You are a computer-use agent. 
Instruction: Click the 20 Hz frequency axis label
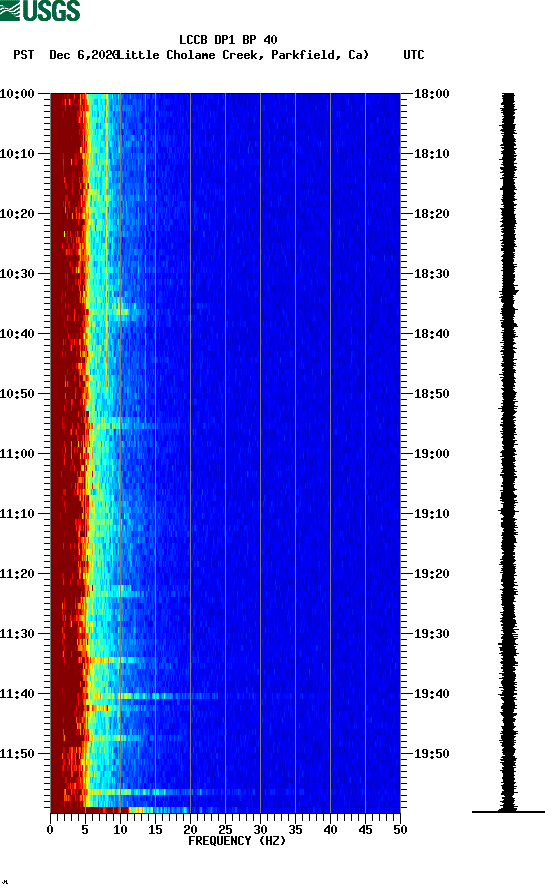tap(190, 830)
